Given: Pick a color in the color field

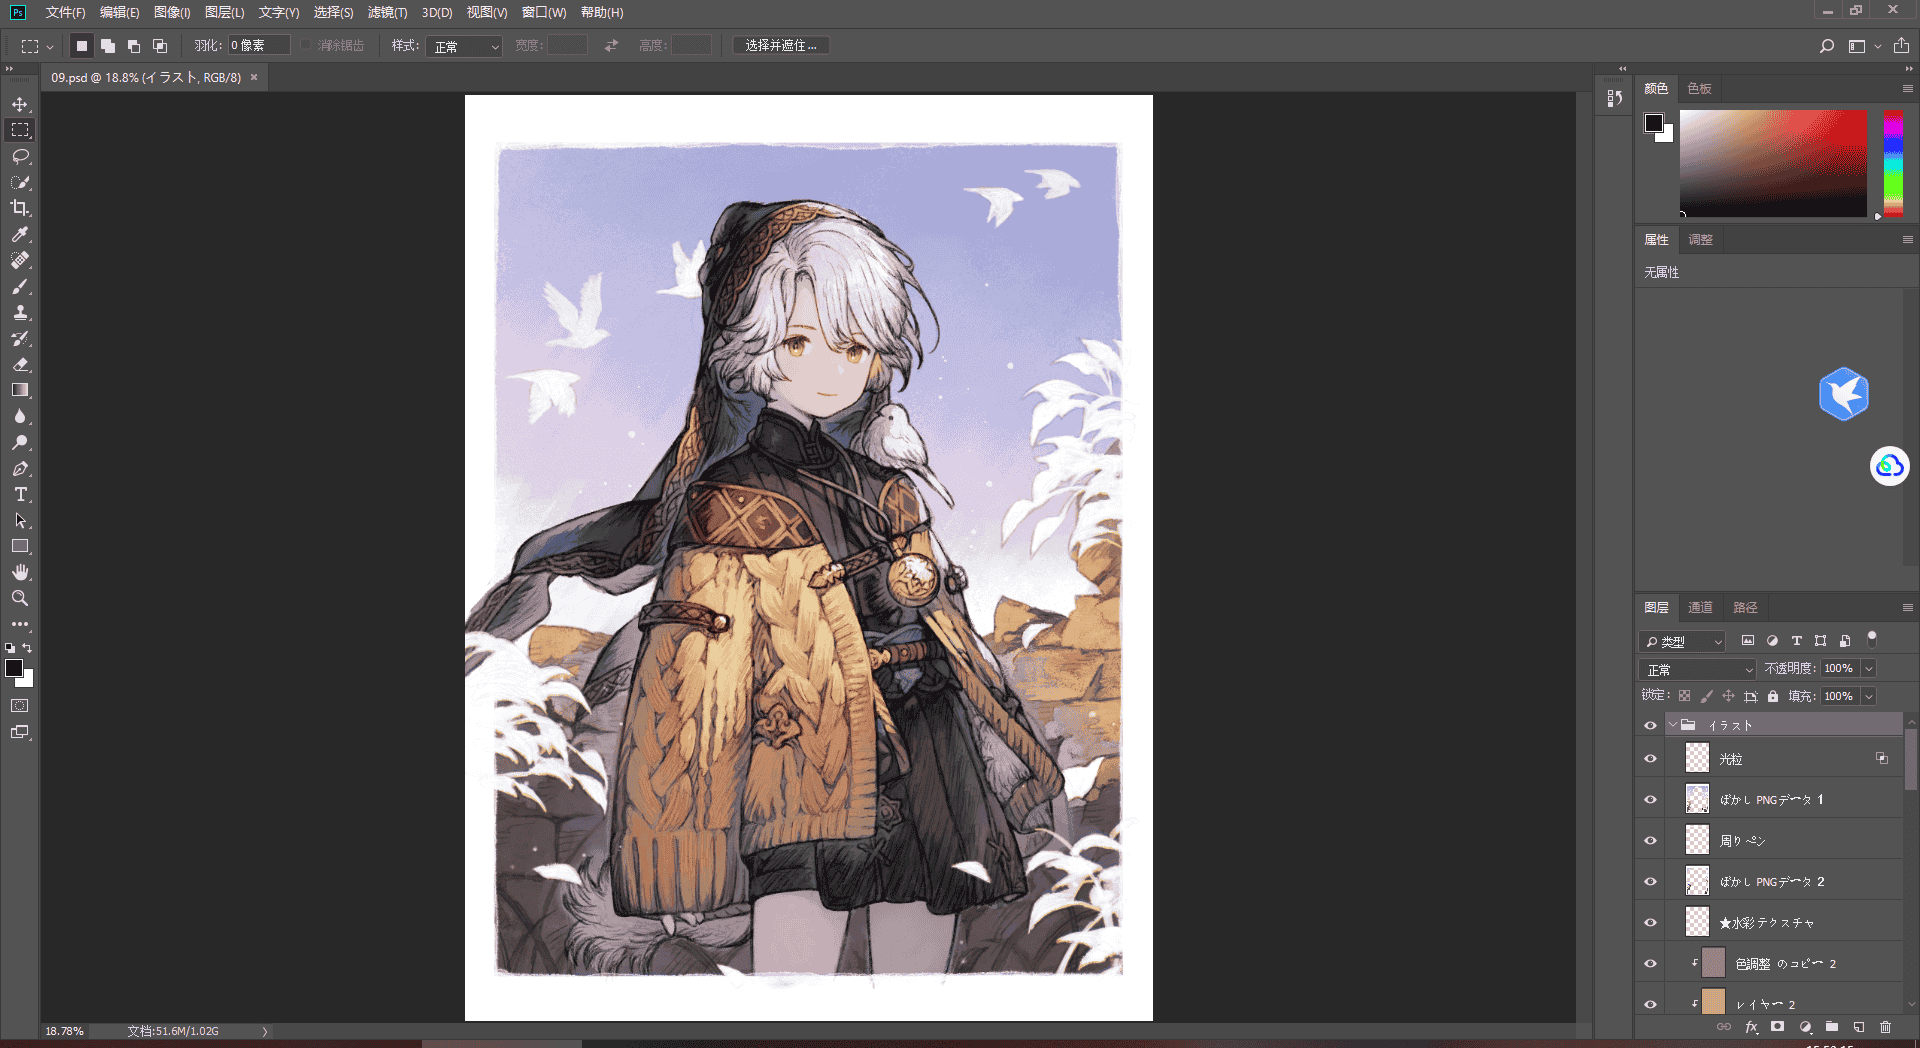Looking at the screenshot, I should click(1773, 163).
